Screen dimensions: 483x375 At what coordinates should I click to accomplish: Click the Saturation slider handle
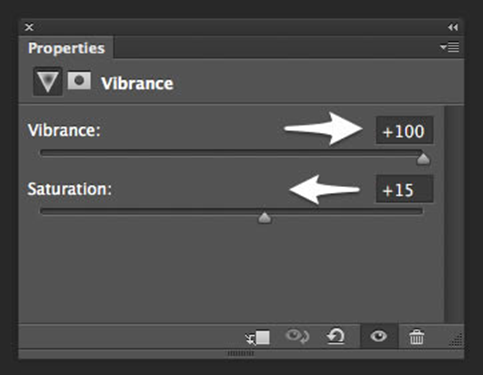coord(265,218)
